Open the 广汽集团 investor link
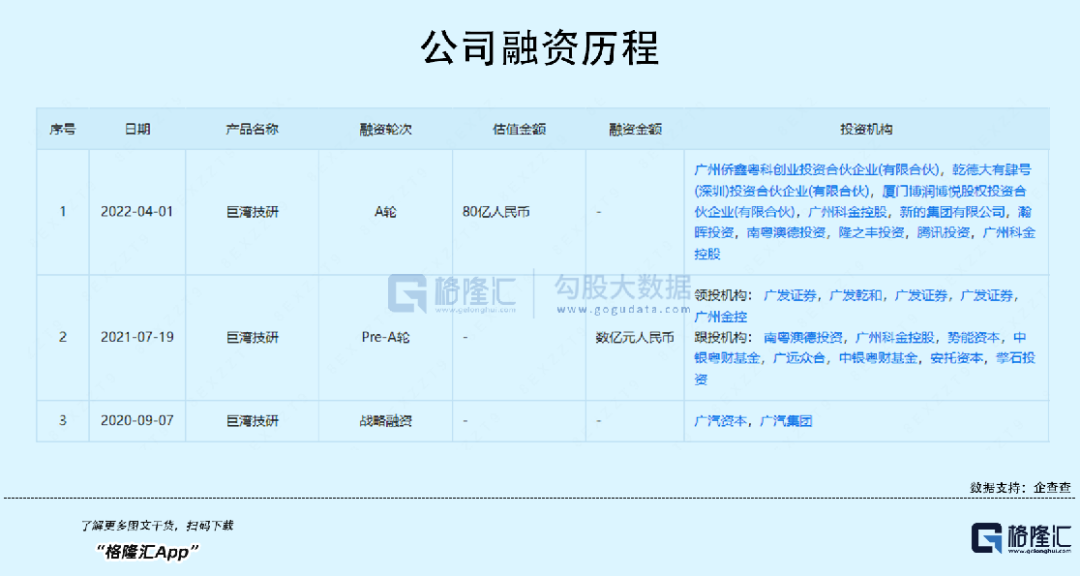Viewport: 1080px width, 576px height. (787, 420)
